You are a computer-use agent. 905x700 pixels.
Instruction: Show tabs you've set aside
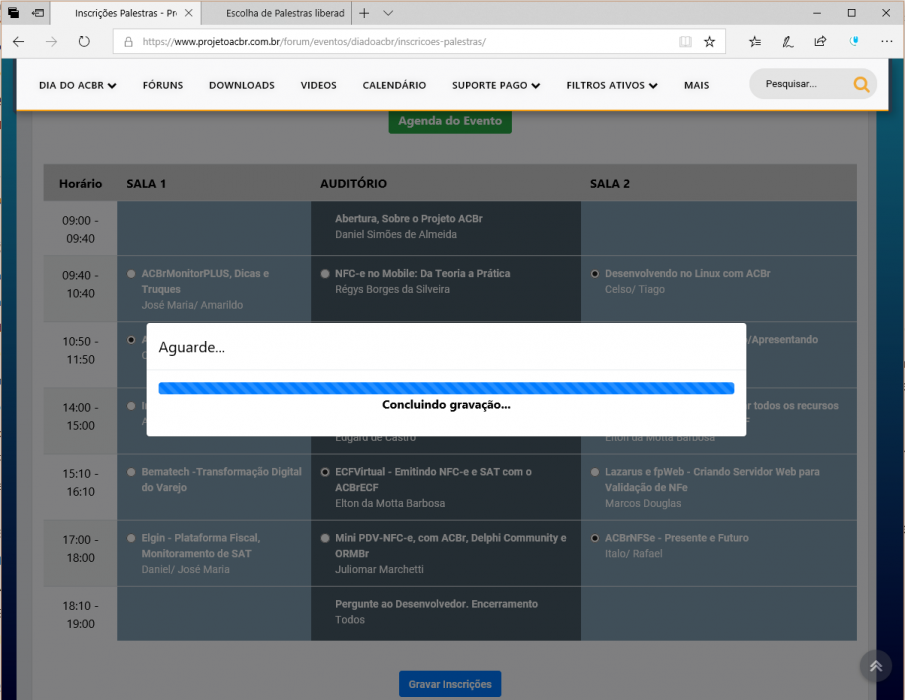tap(13, 13)
